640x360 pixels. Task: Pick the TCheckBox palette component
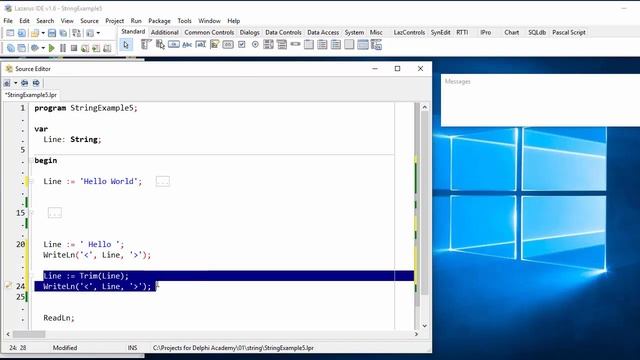(x=242, y=44)
